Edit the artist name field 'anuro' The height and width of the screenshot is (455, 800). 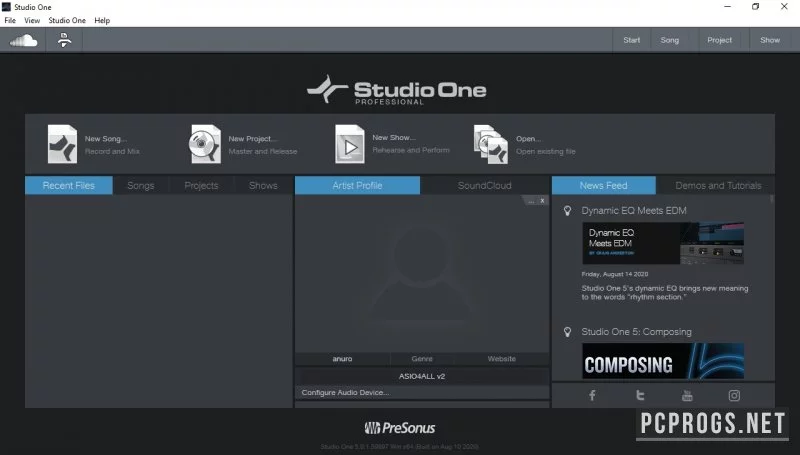point(342,359)
